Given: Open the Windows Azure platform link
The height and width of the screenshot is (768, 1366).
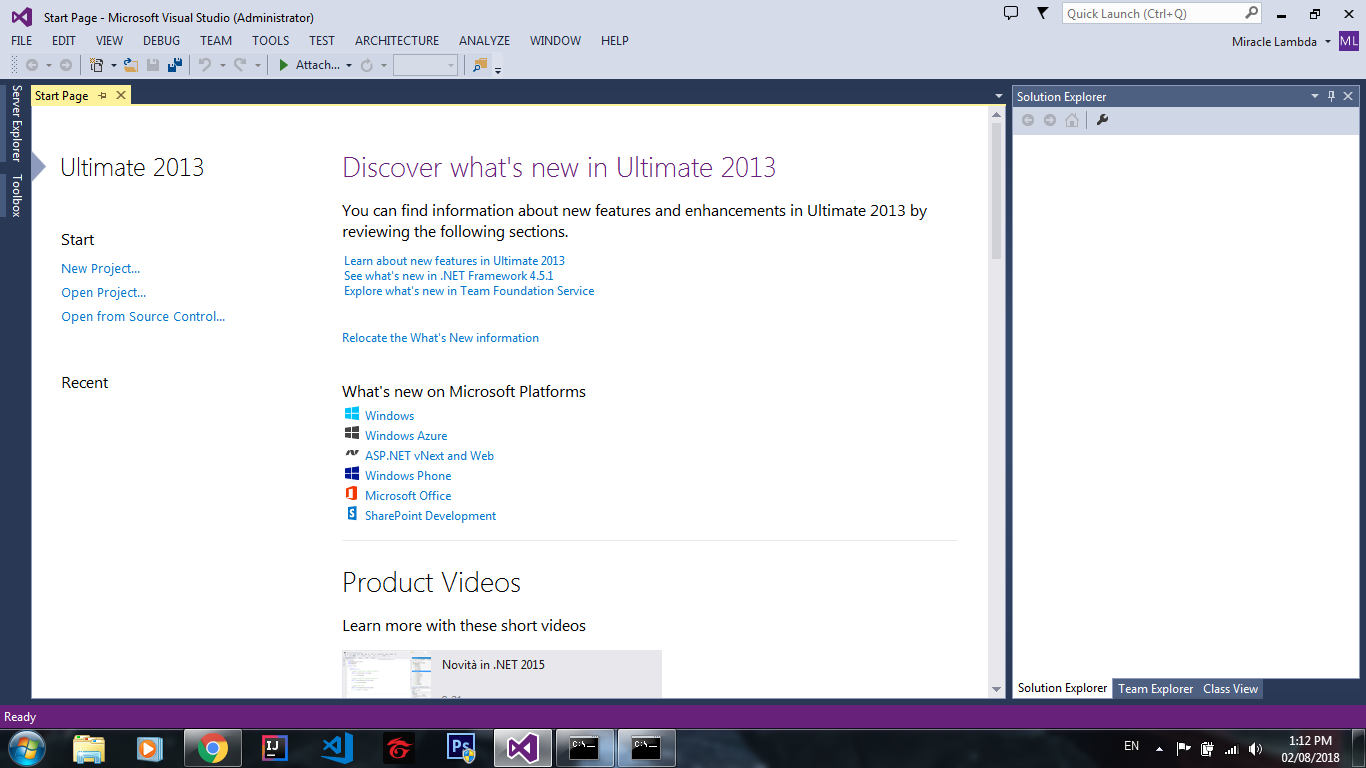Looking at the screenshot, I should (x=406, y=436).
